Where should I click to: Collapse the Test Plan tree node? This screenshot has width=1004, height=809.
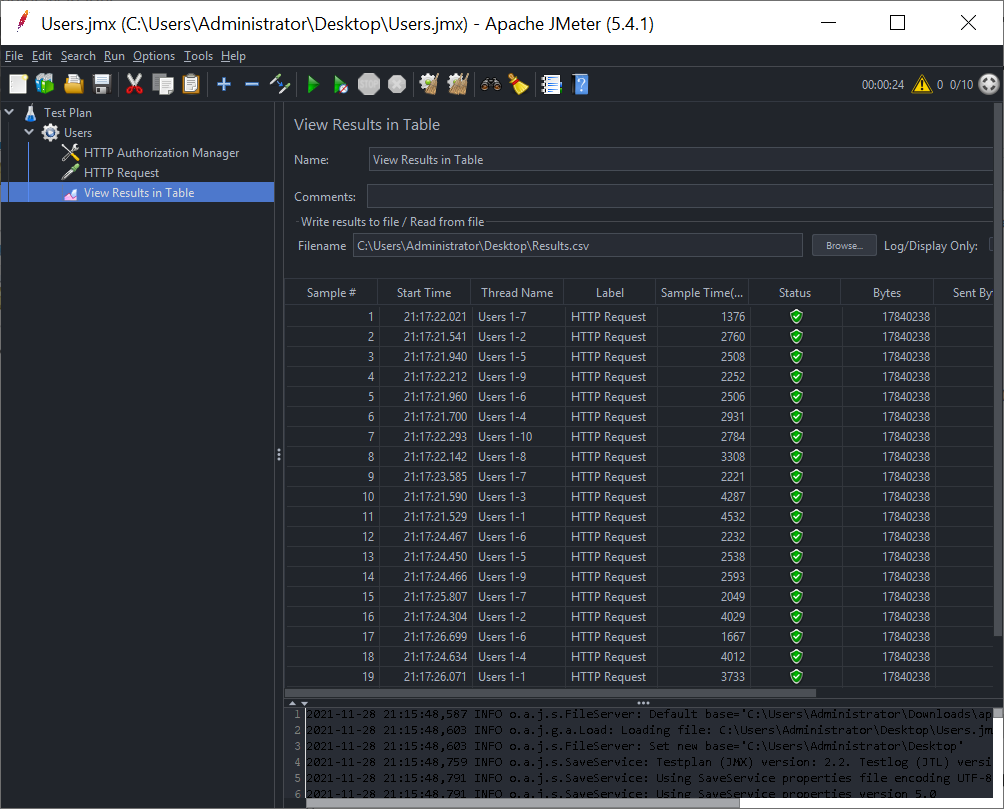(10, 112)
